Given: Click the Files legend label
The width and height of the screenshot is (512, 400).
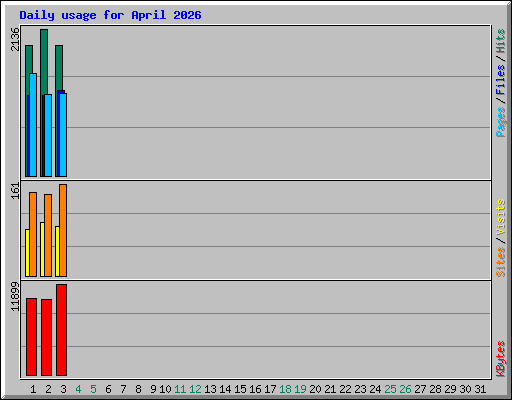Looking at the screenshot, I should (x=500, y=80).
